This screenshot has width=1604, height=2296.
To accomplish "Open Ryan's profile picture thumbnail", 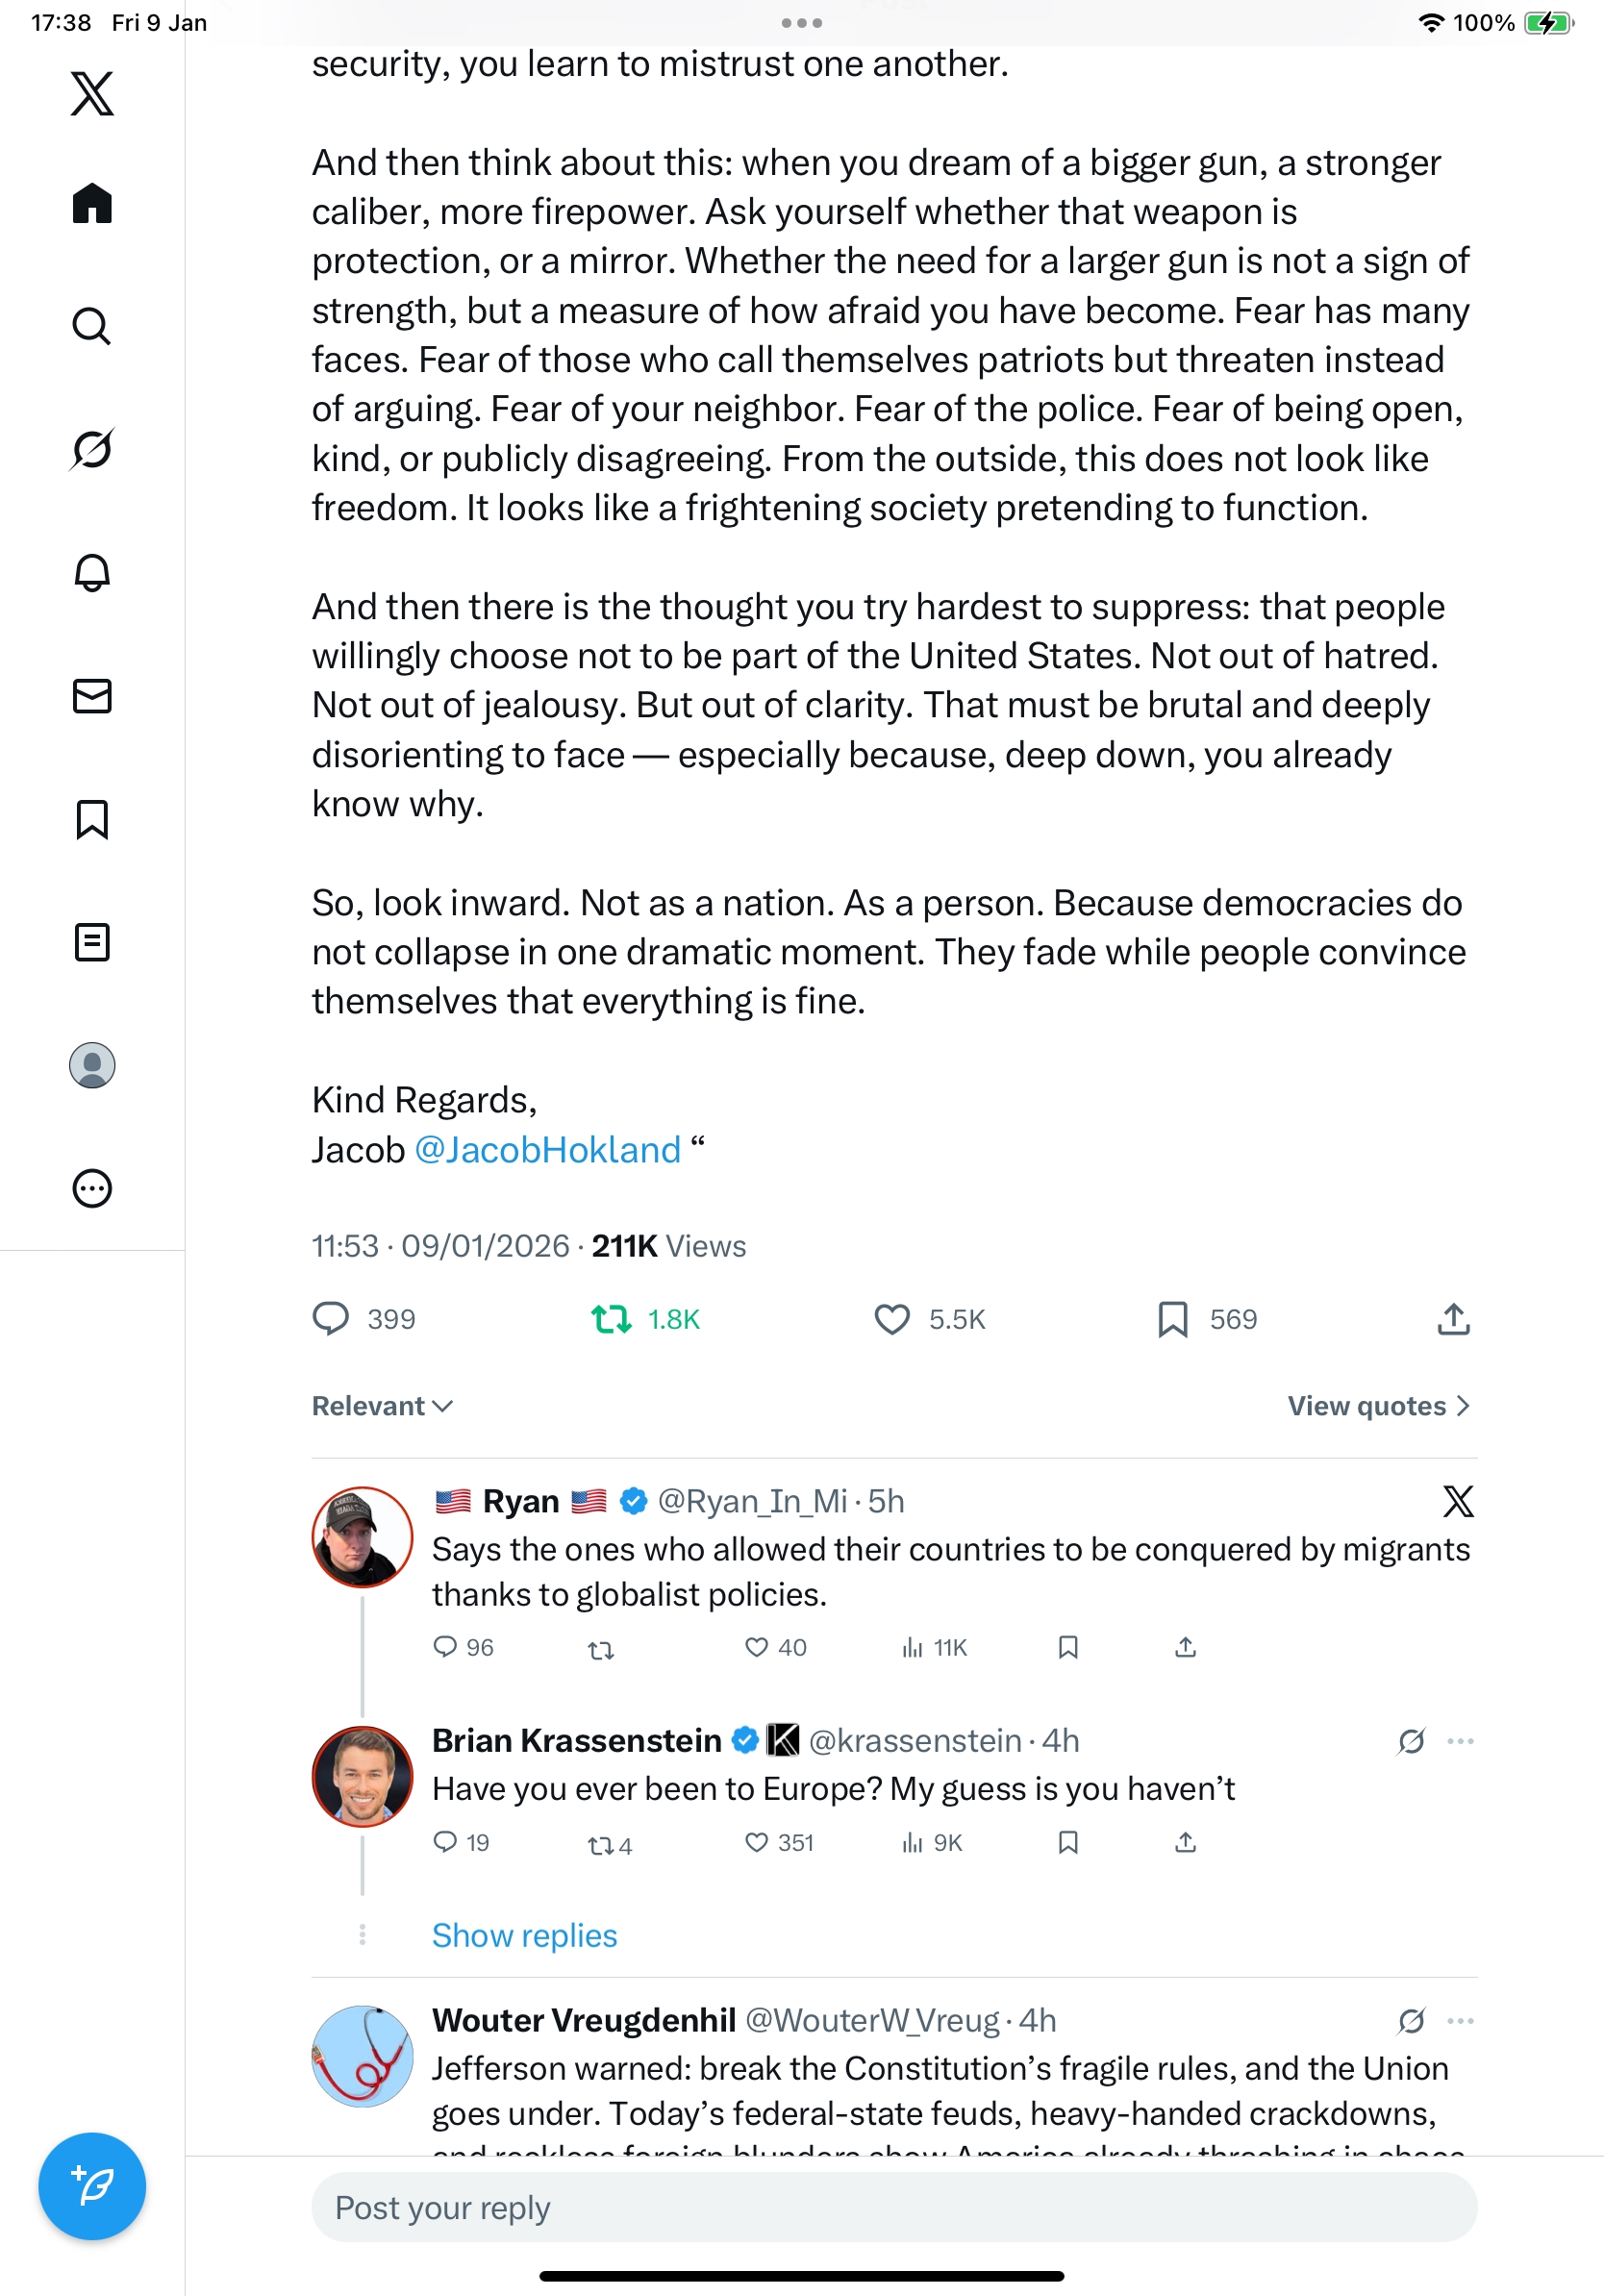I will click(x=362, y=1537).
